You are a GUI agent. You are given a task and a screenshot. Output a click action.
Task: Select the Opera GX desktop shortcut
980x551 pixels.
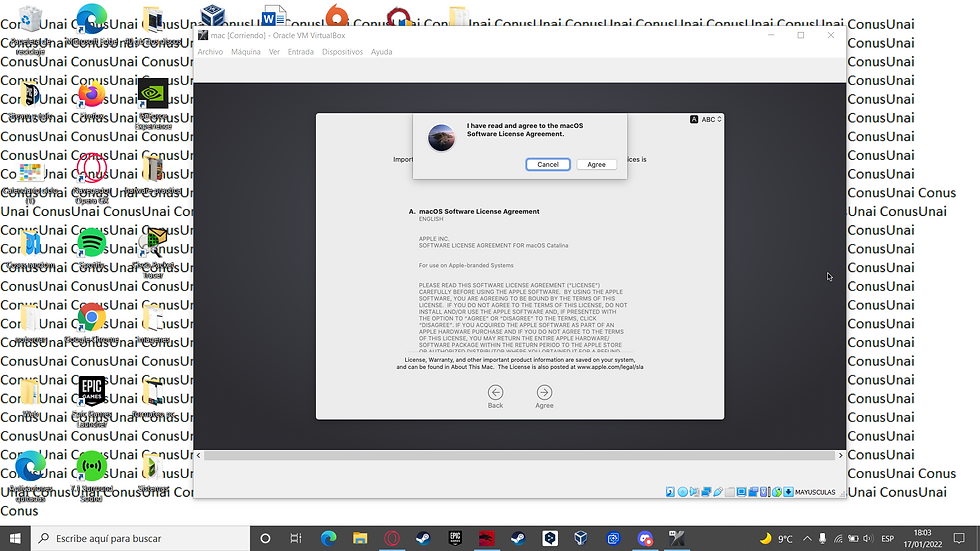(91, 177)
